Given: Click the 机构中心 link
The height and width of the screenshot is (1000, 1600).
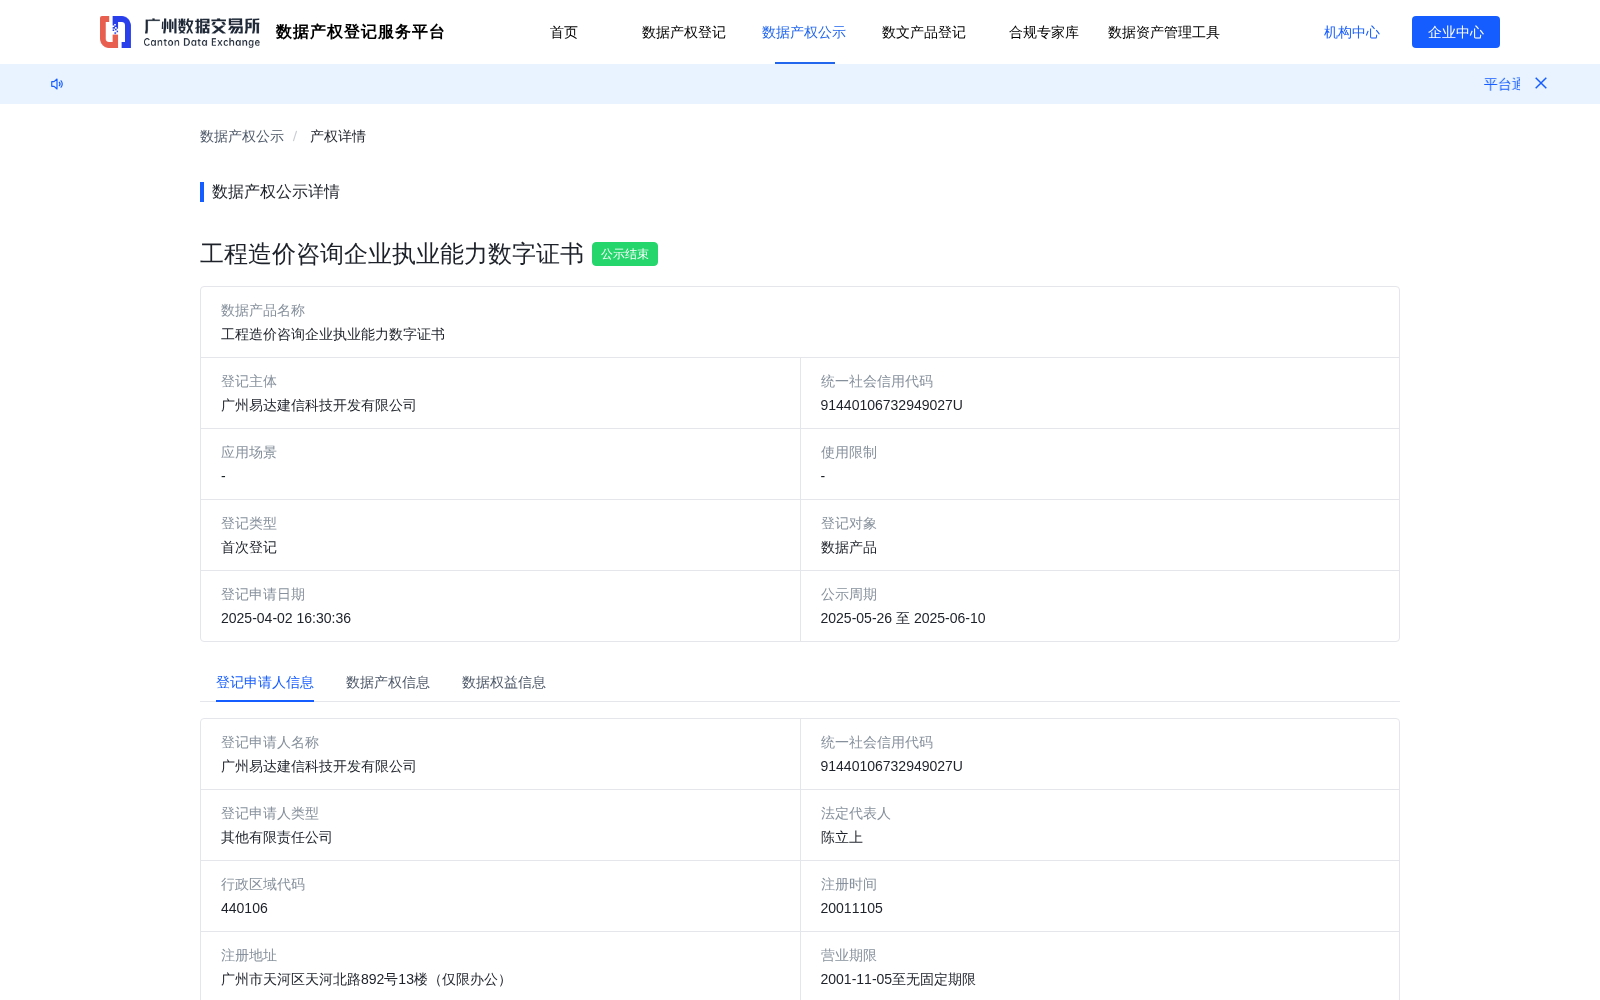Looking at the screenshot, I should tap(1352, 32).
